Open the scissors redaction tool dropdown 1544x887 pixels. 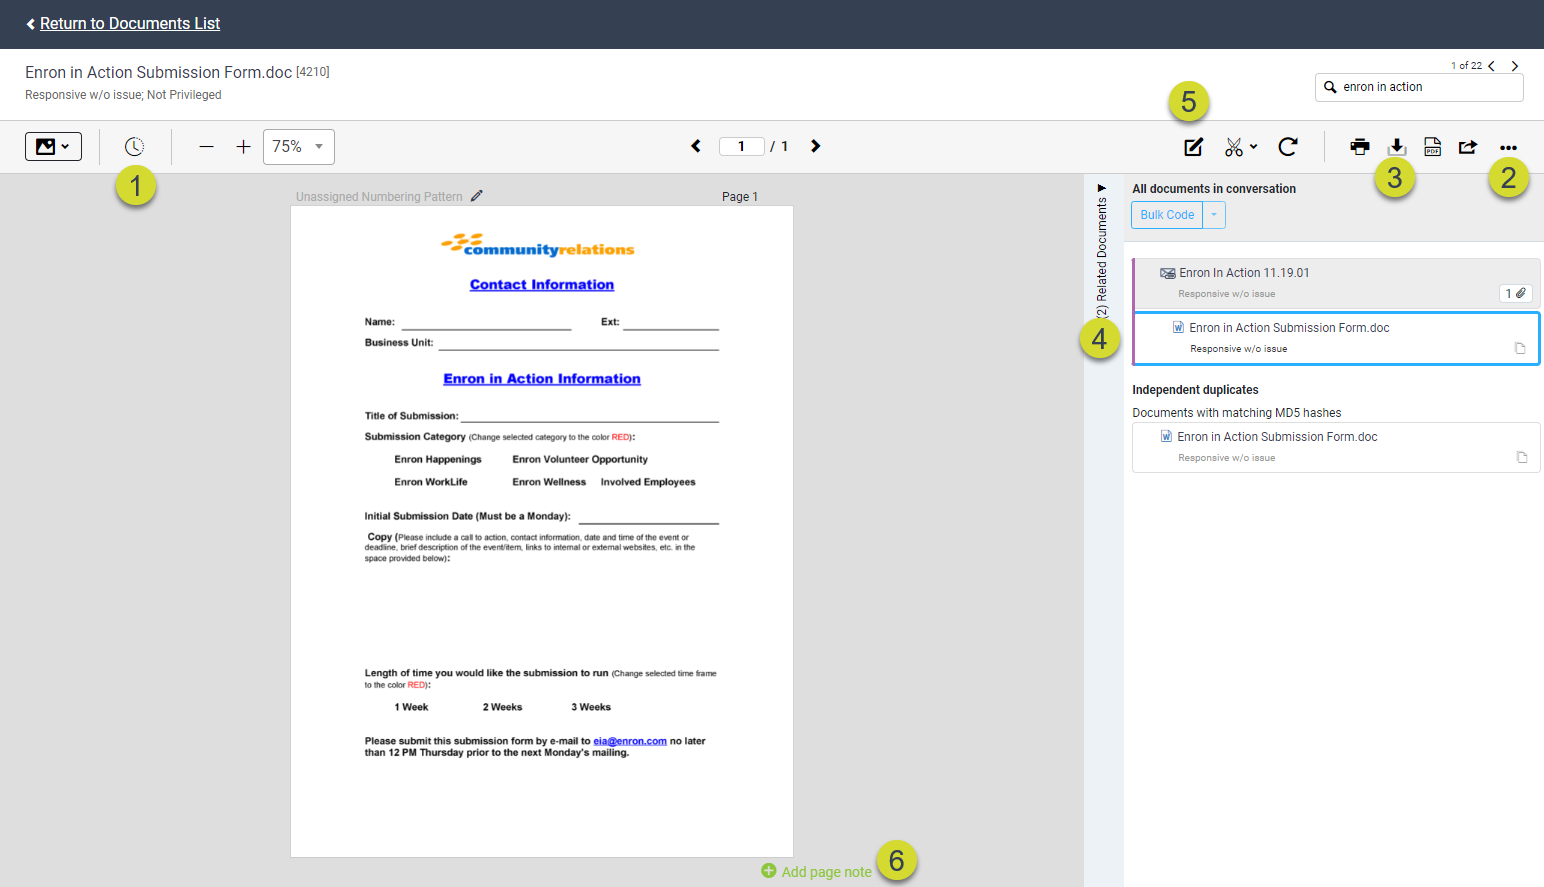click(1241, 147)
